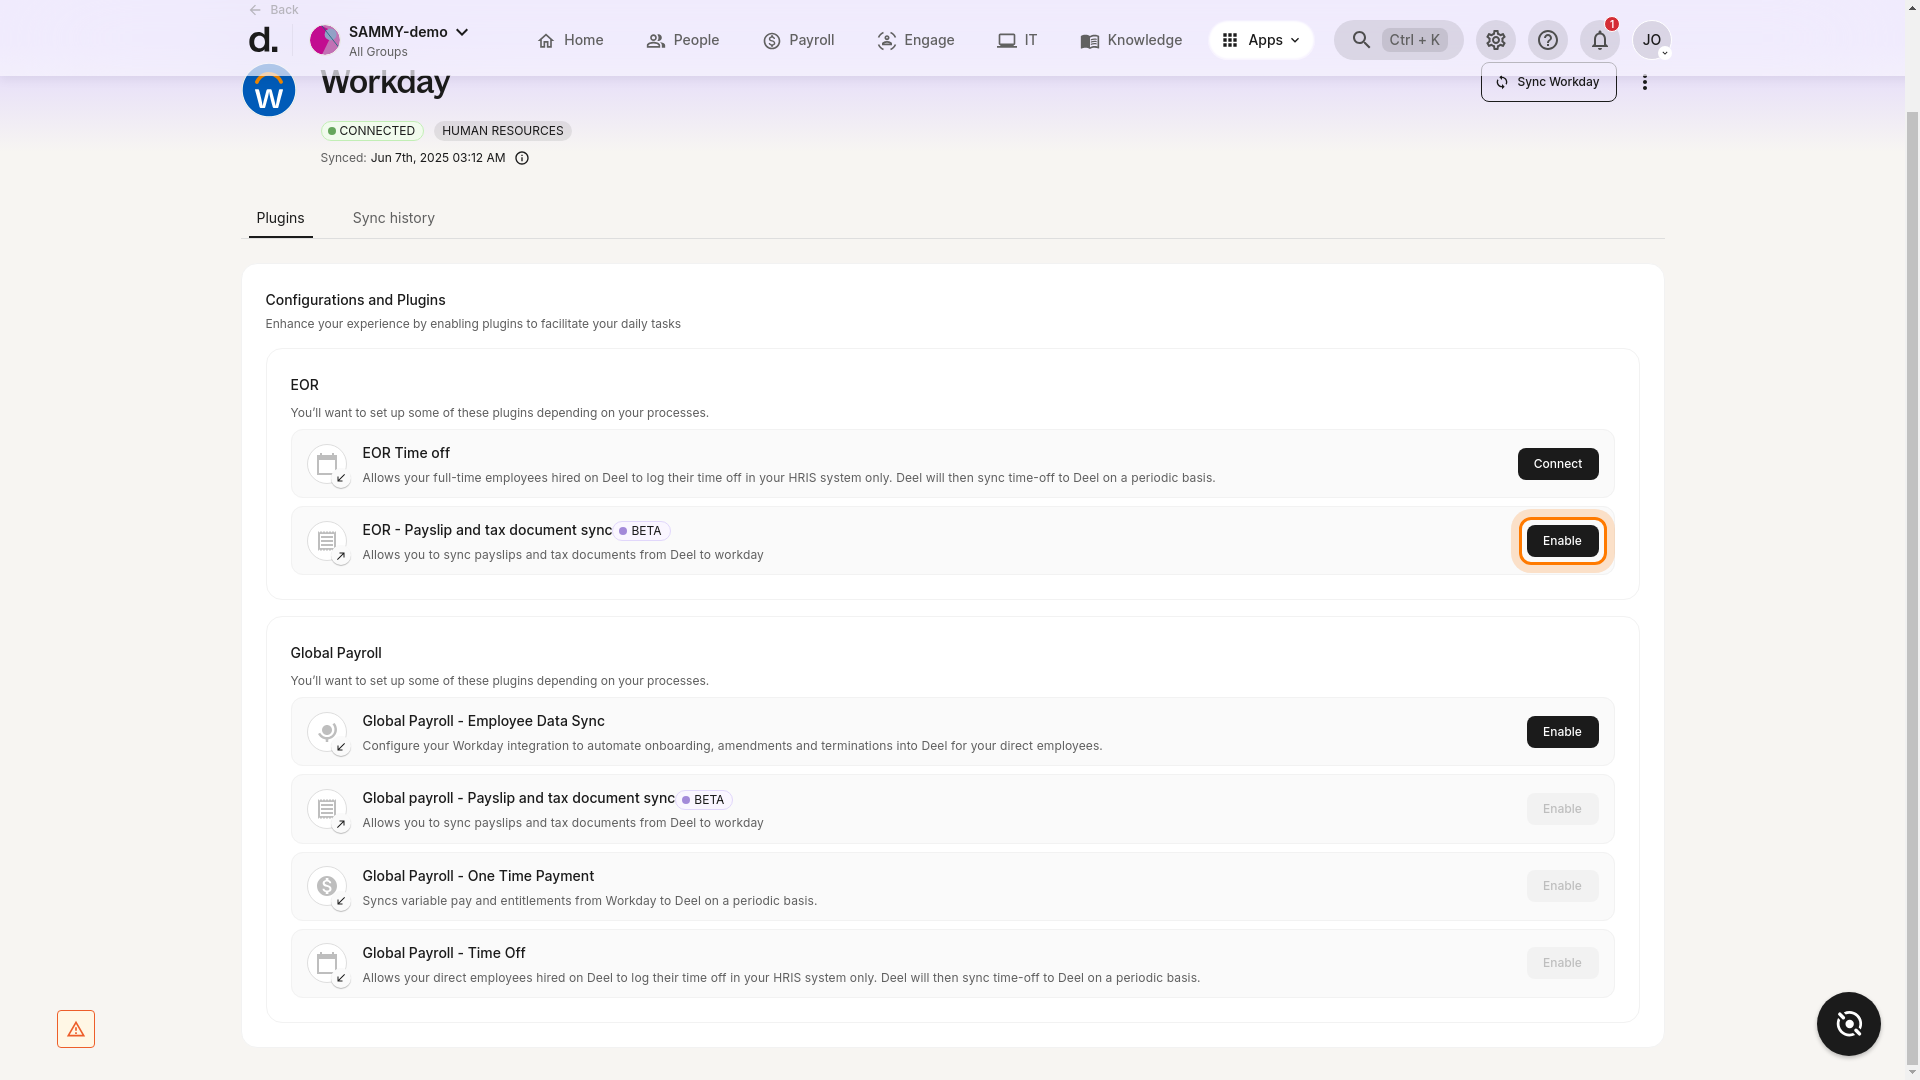Click Global Payroll - Employee Data Sync title
The image size is (1920, 1080).
(x=483, y=721)
